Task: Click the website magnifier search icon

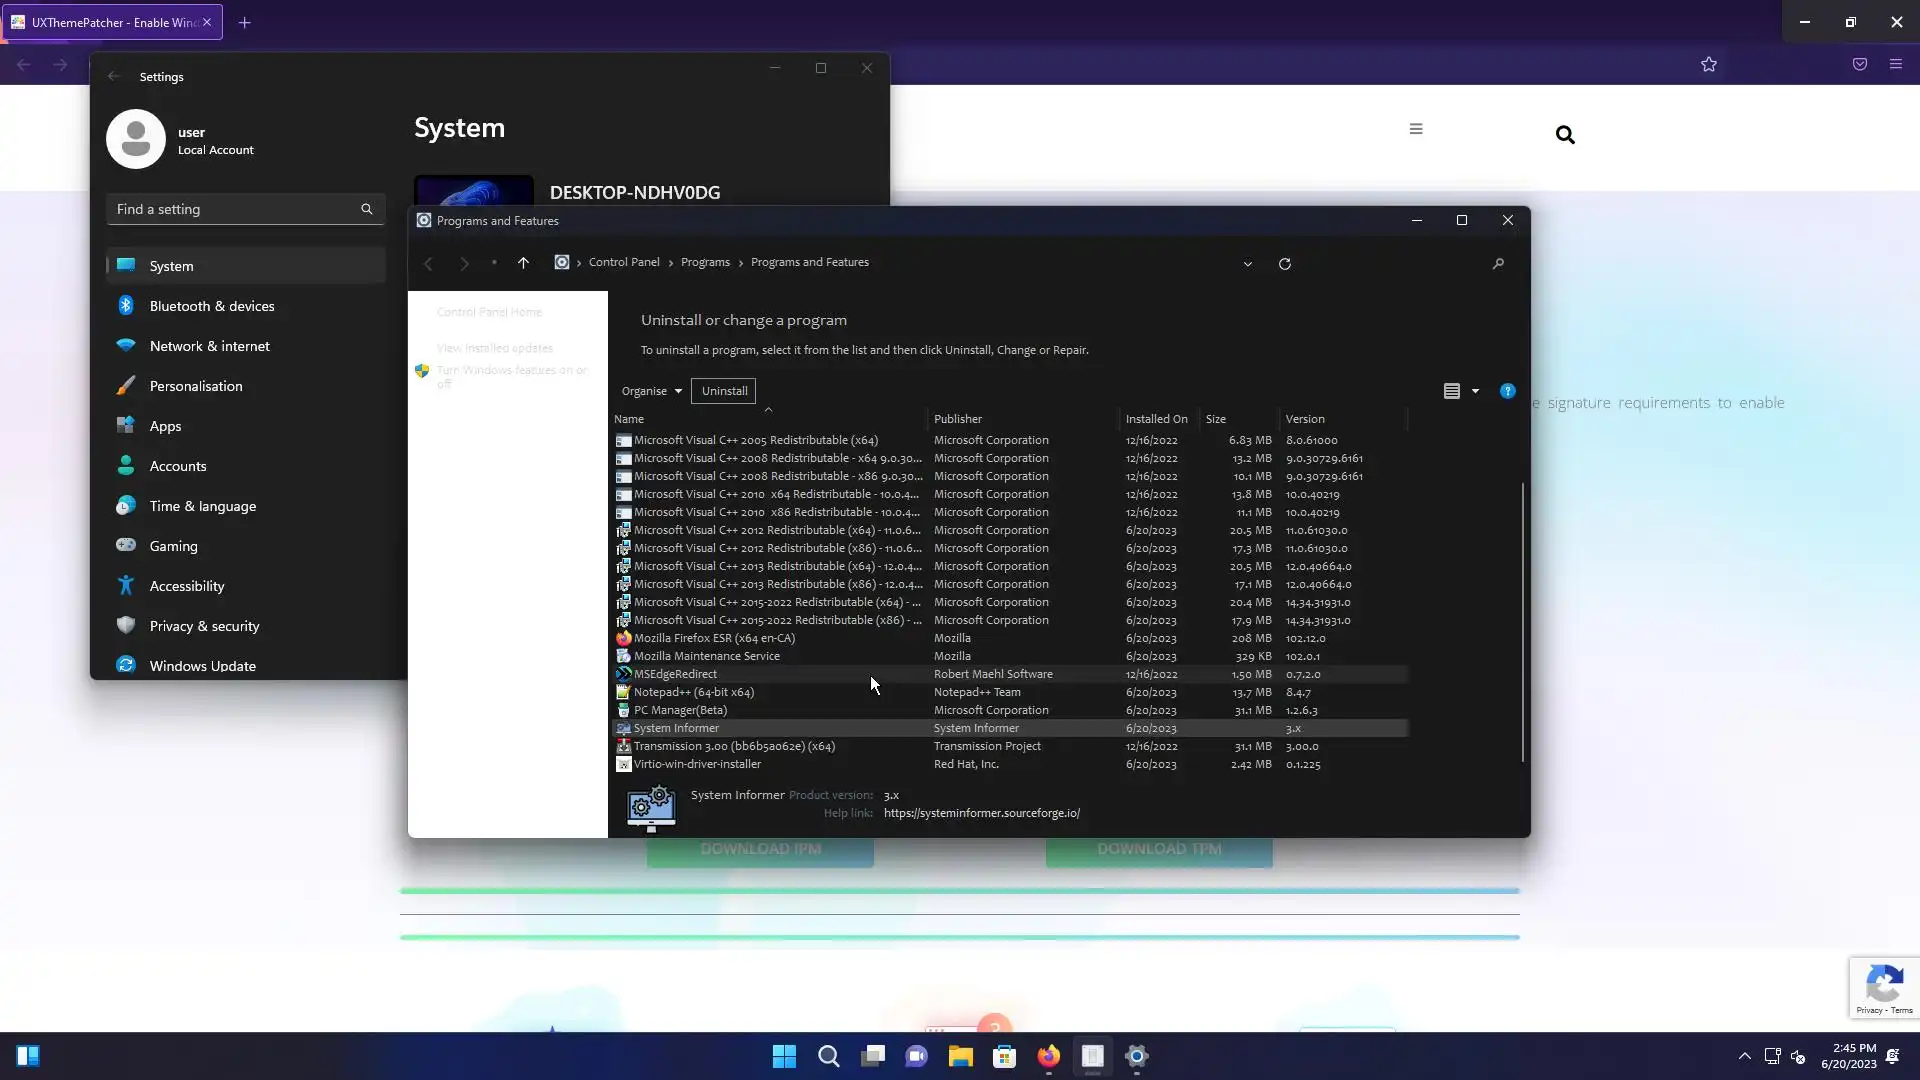Action: 1565,135
